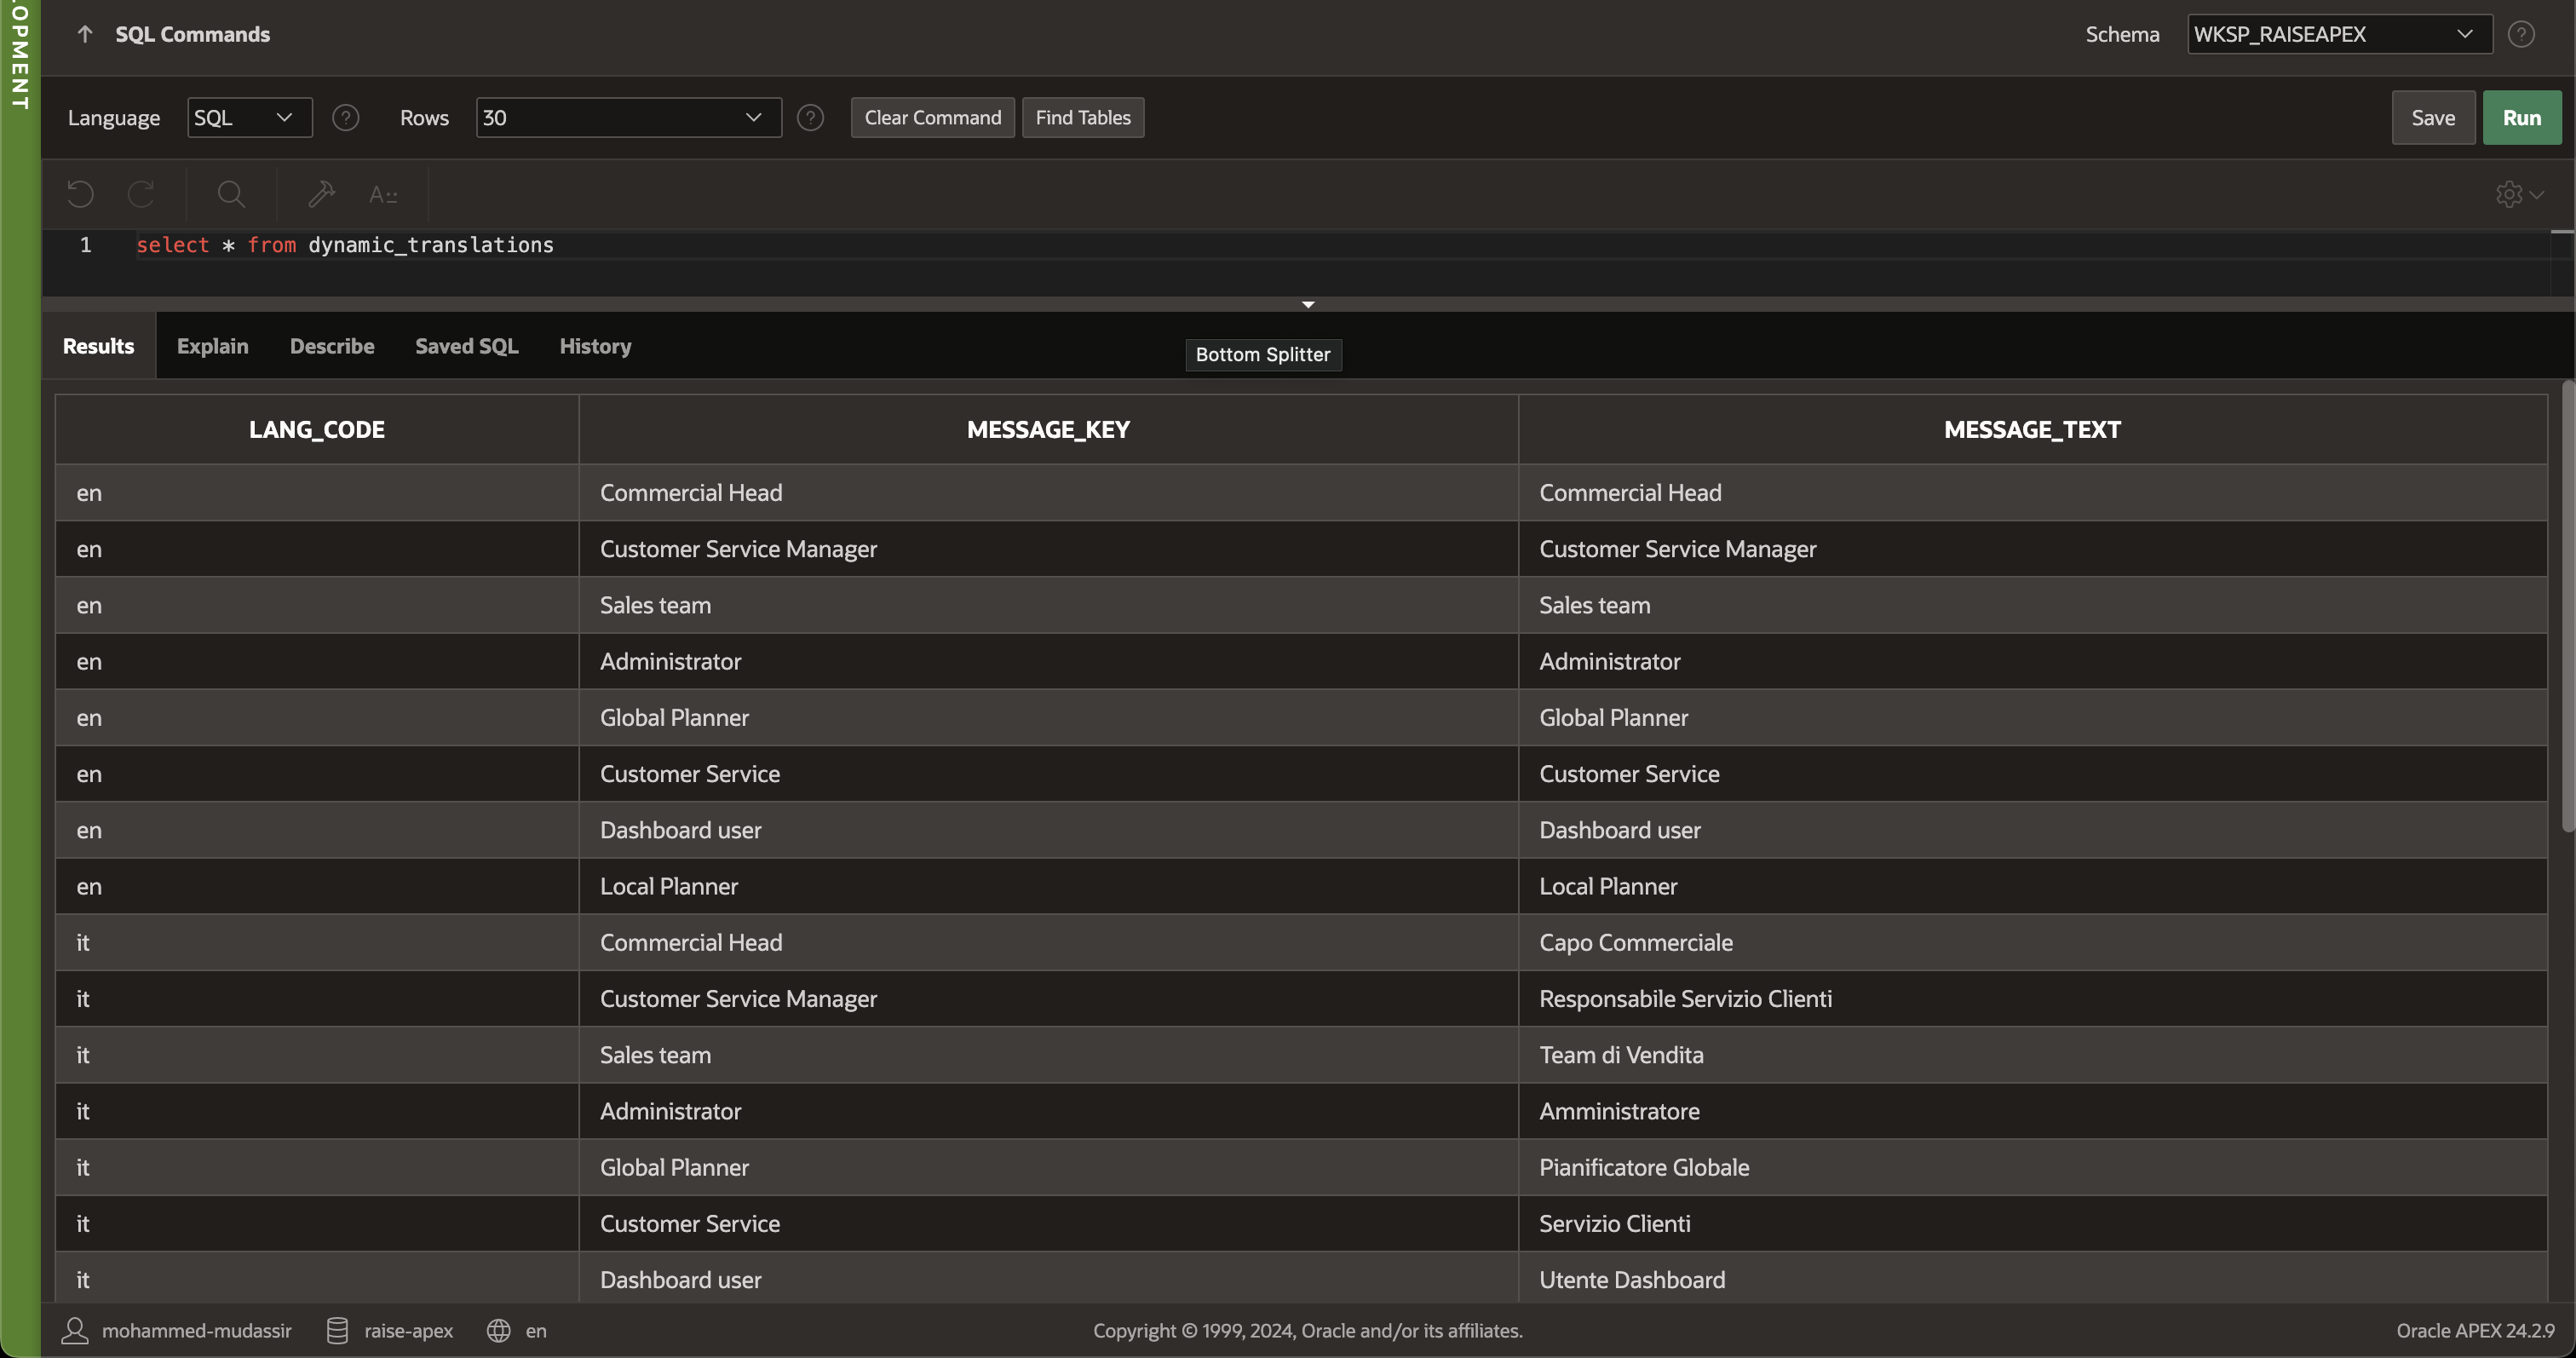The image size is (2576, 1358).
Task: Click the autocomplete A icon in toolbar
Action: [x=383, y=194]
